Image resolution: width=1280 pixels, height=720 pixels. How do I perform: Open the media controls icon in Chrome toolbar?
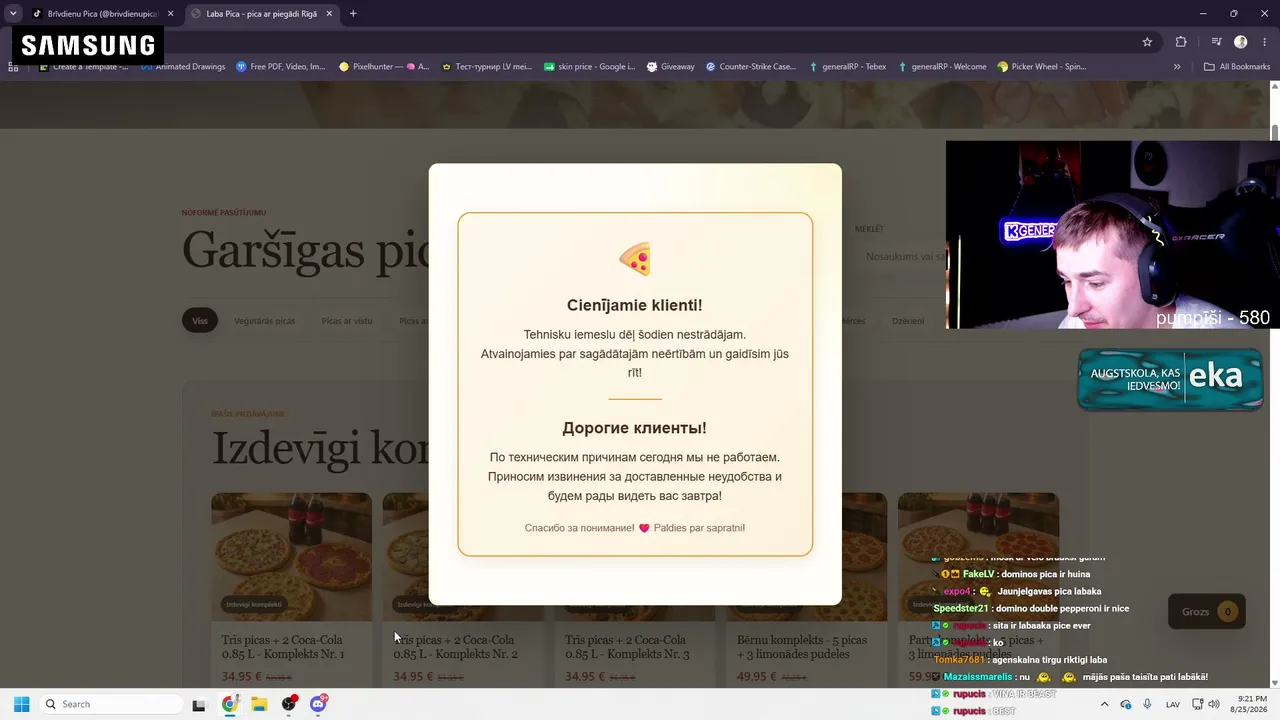[x=1216, y=42]
